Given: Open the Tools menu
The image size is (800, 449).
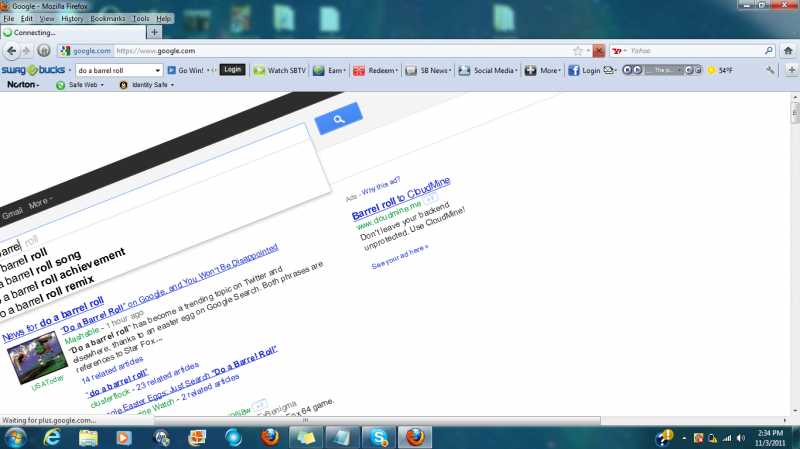Looking at the screenshot, I should 141,18.
